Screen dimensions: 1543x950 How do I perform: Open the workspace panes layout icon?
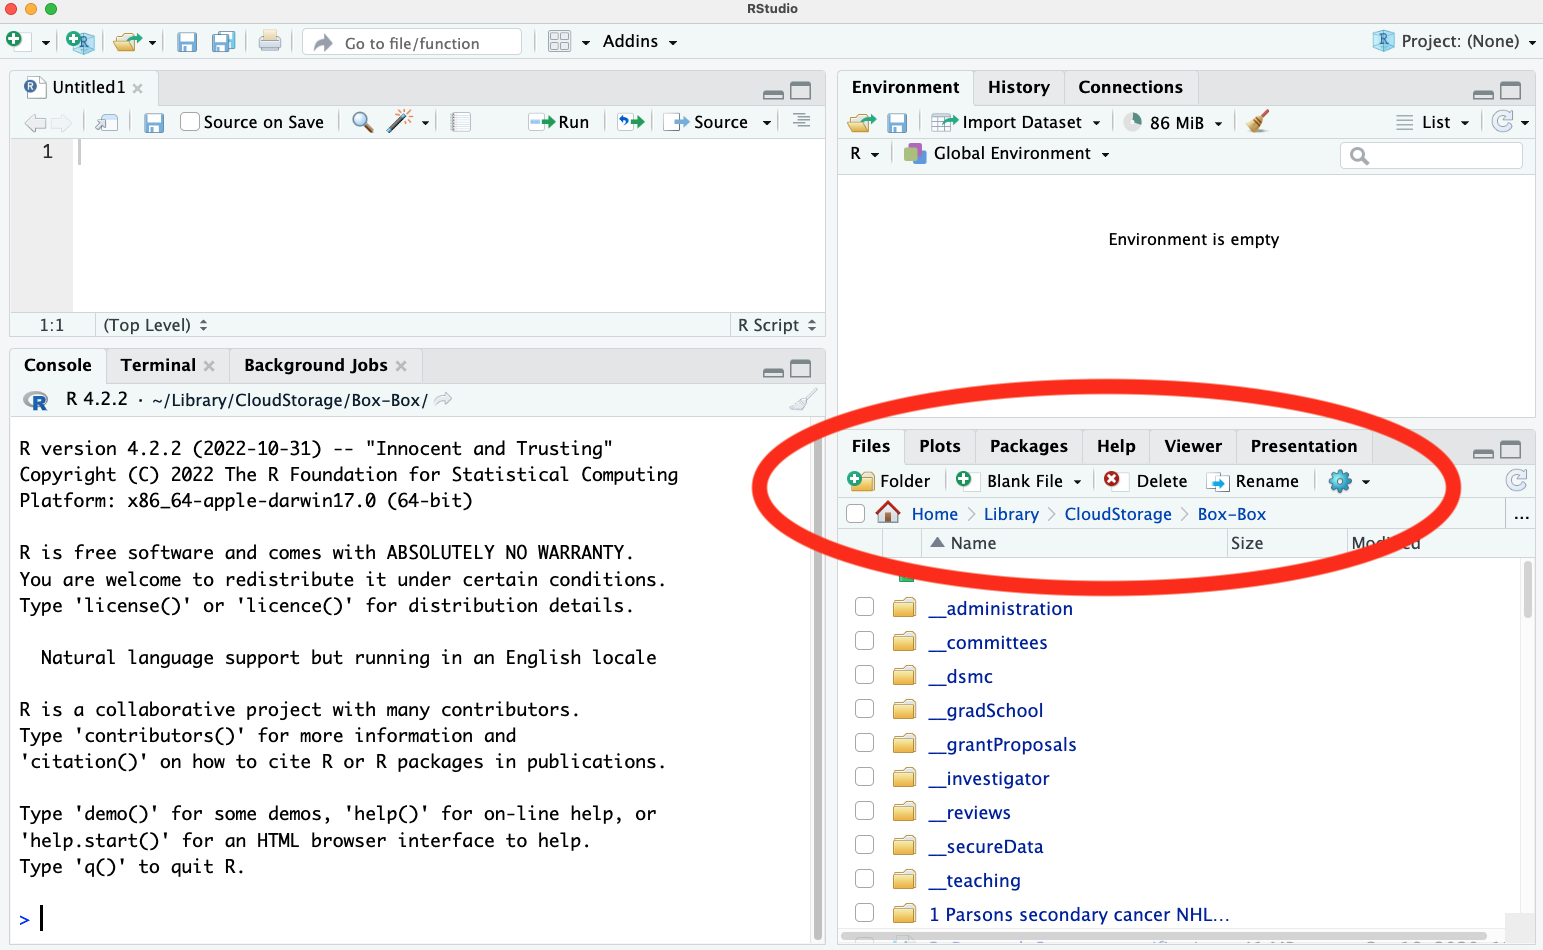tap(559, 41)
